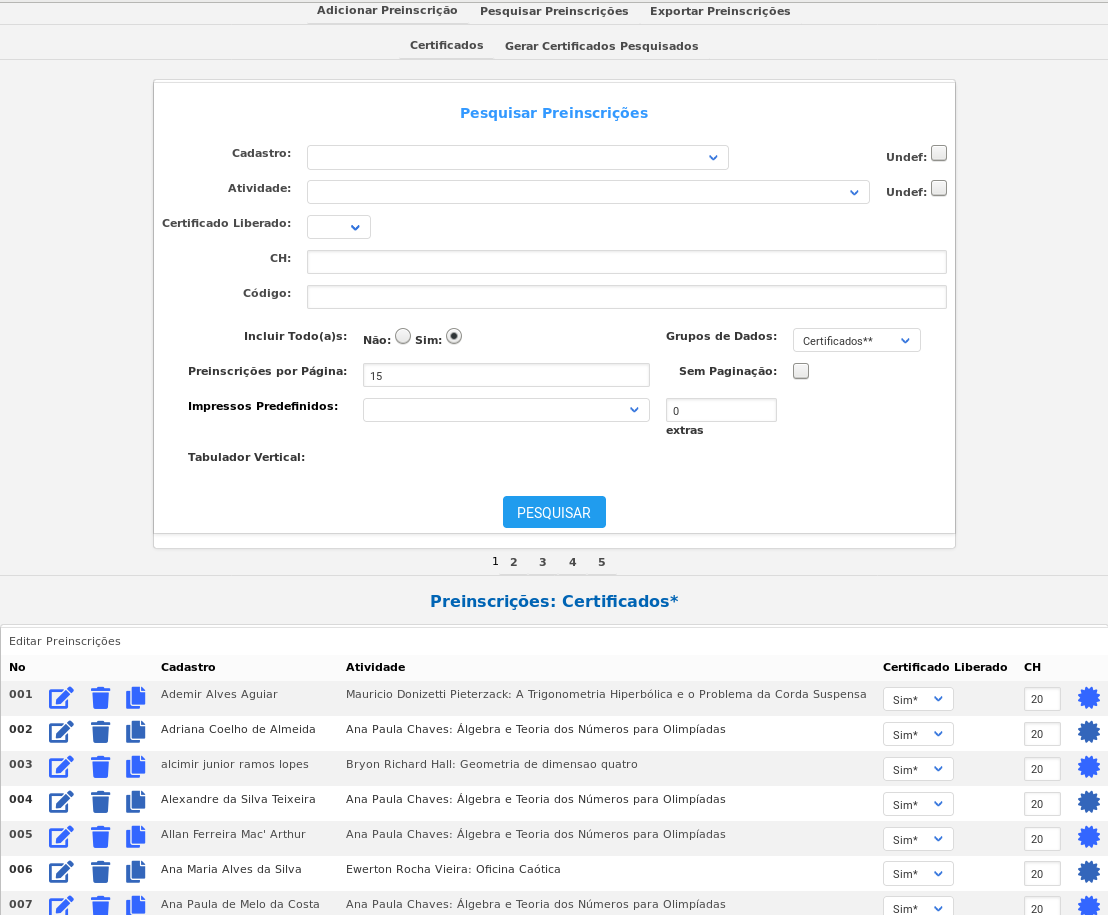
Task: Click the seal icon for row 003
Action: (1089, 768)
